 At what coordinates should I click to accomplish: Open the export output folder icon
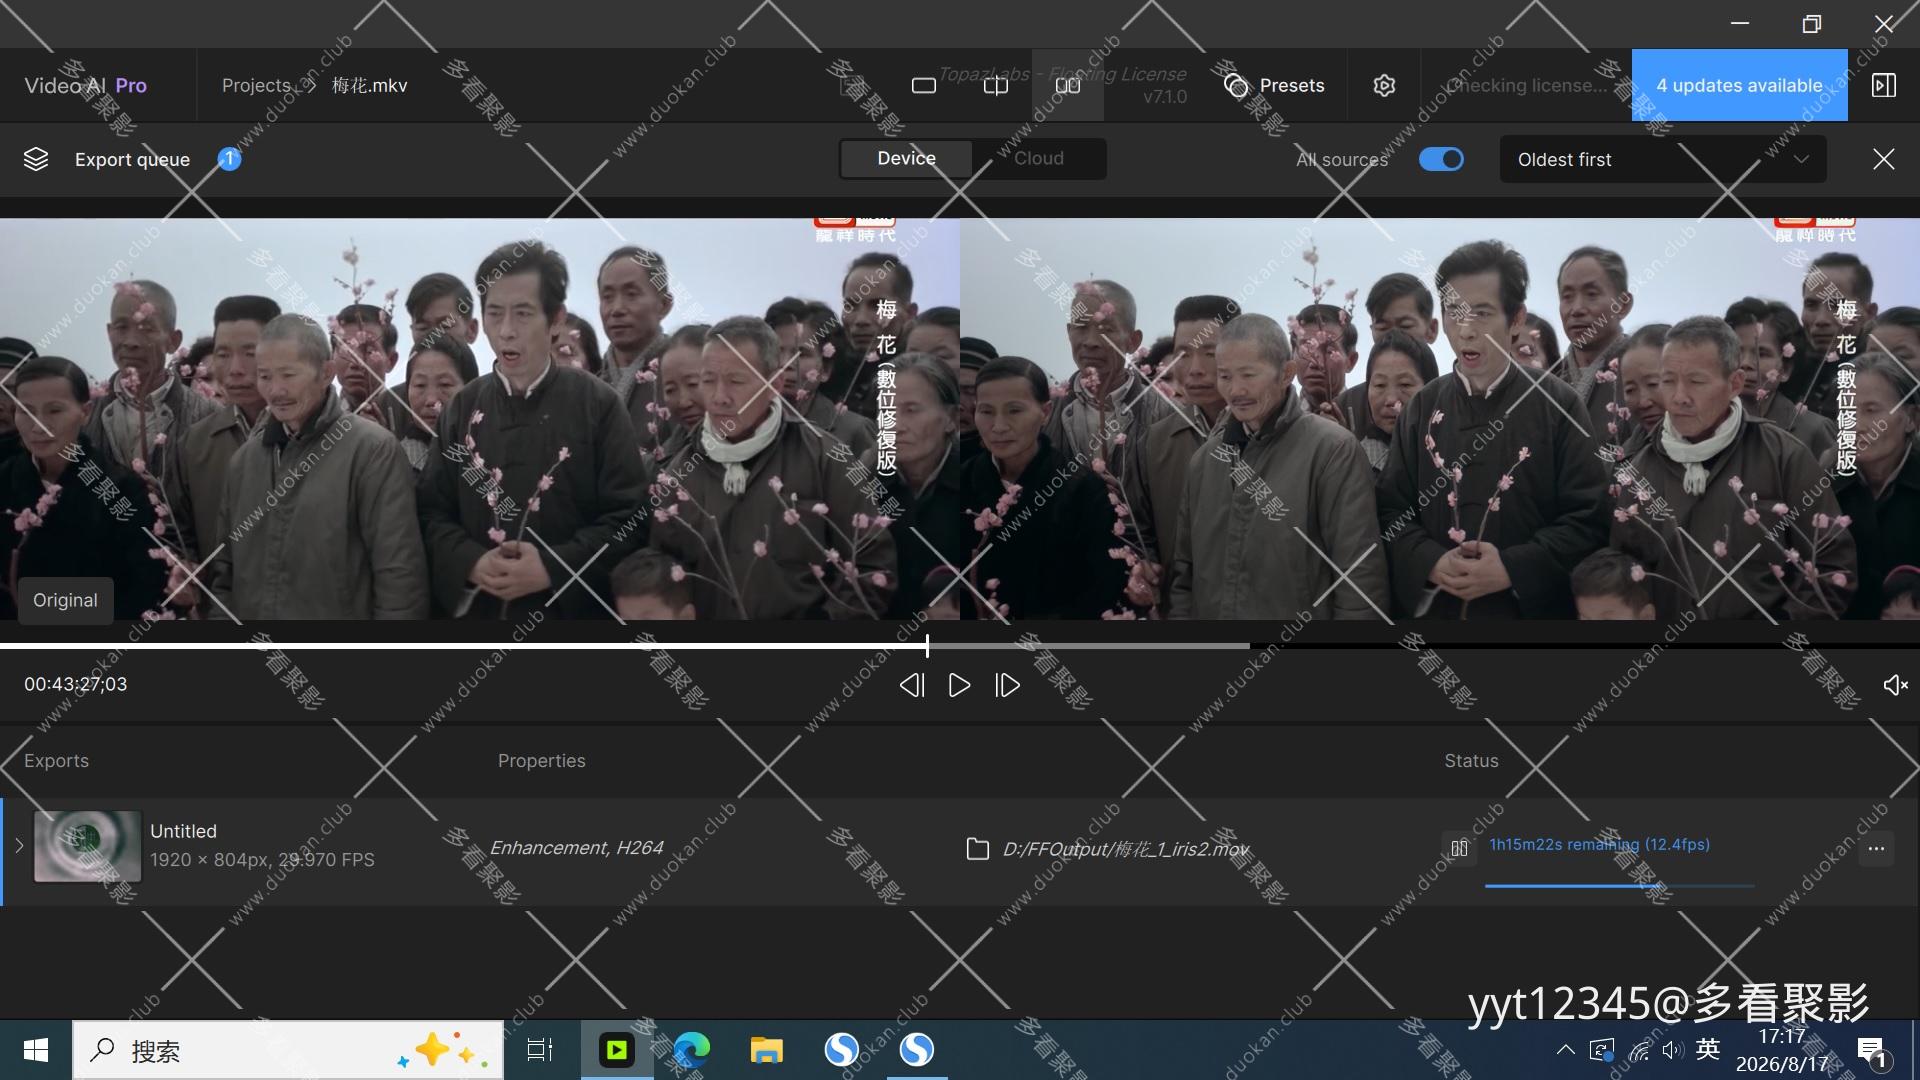[x=977, y=849]
